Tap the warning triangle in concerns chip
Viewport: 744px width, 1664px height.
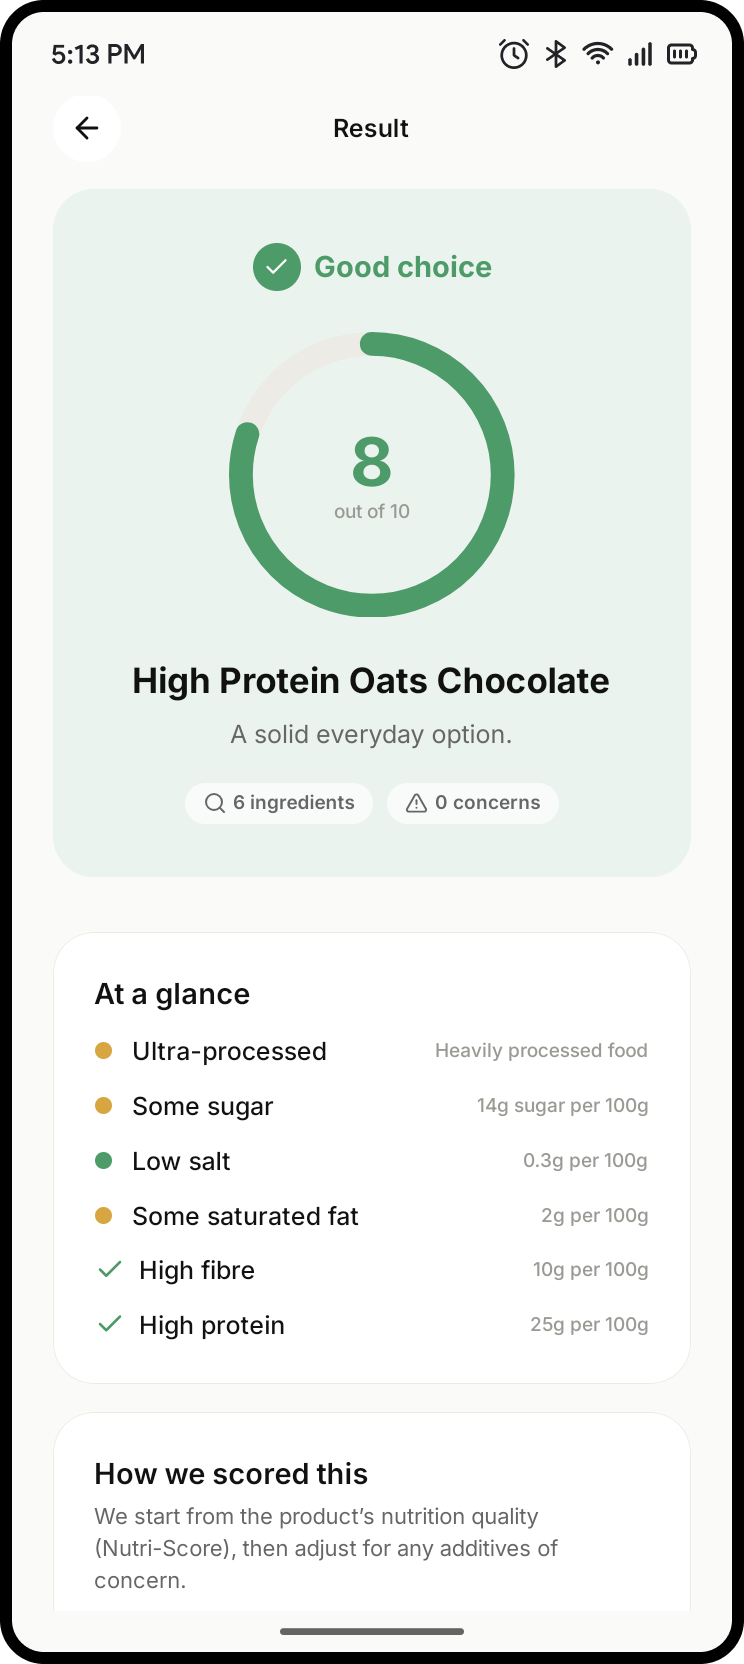(417, 803)
